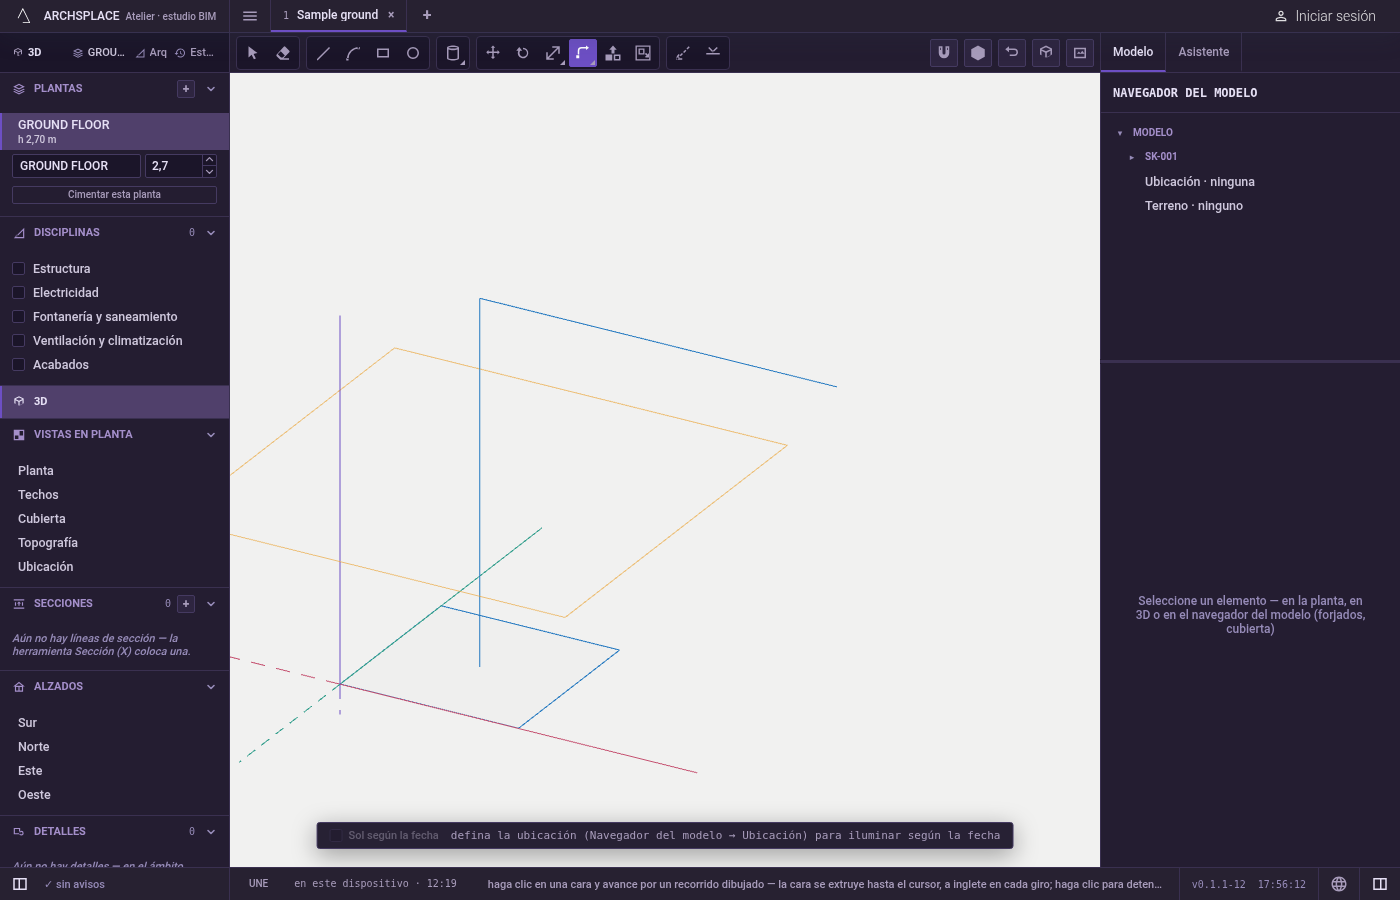Open the Sample ground tab
The width and height of the screenshot is (1400, 900).
pyautogui.click(x=338, y=15)
